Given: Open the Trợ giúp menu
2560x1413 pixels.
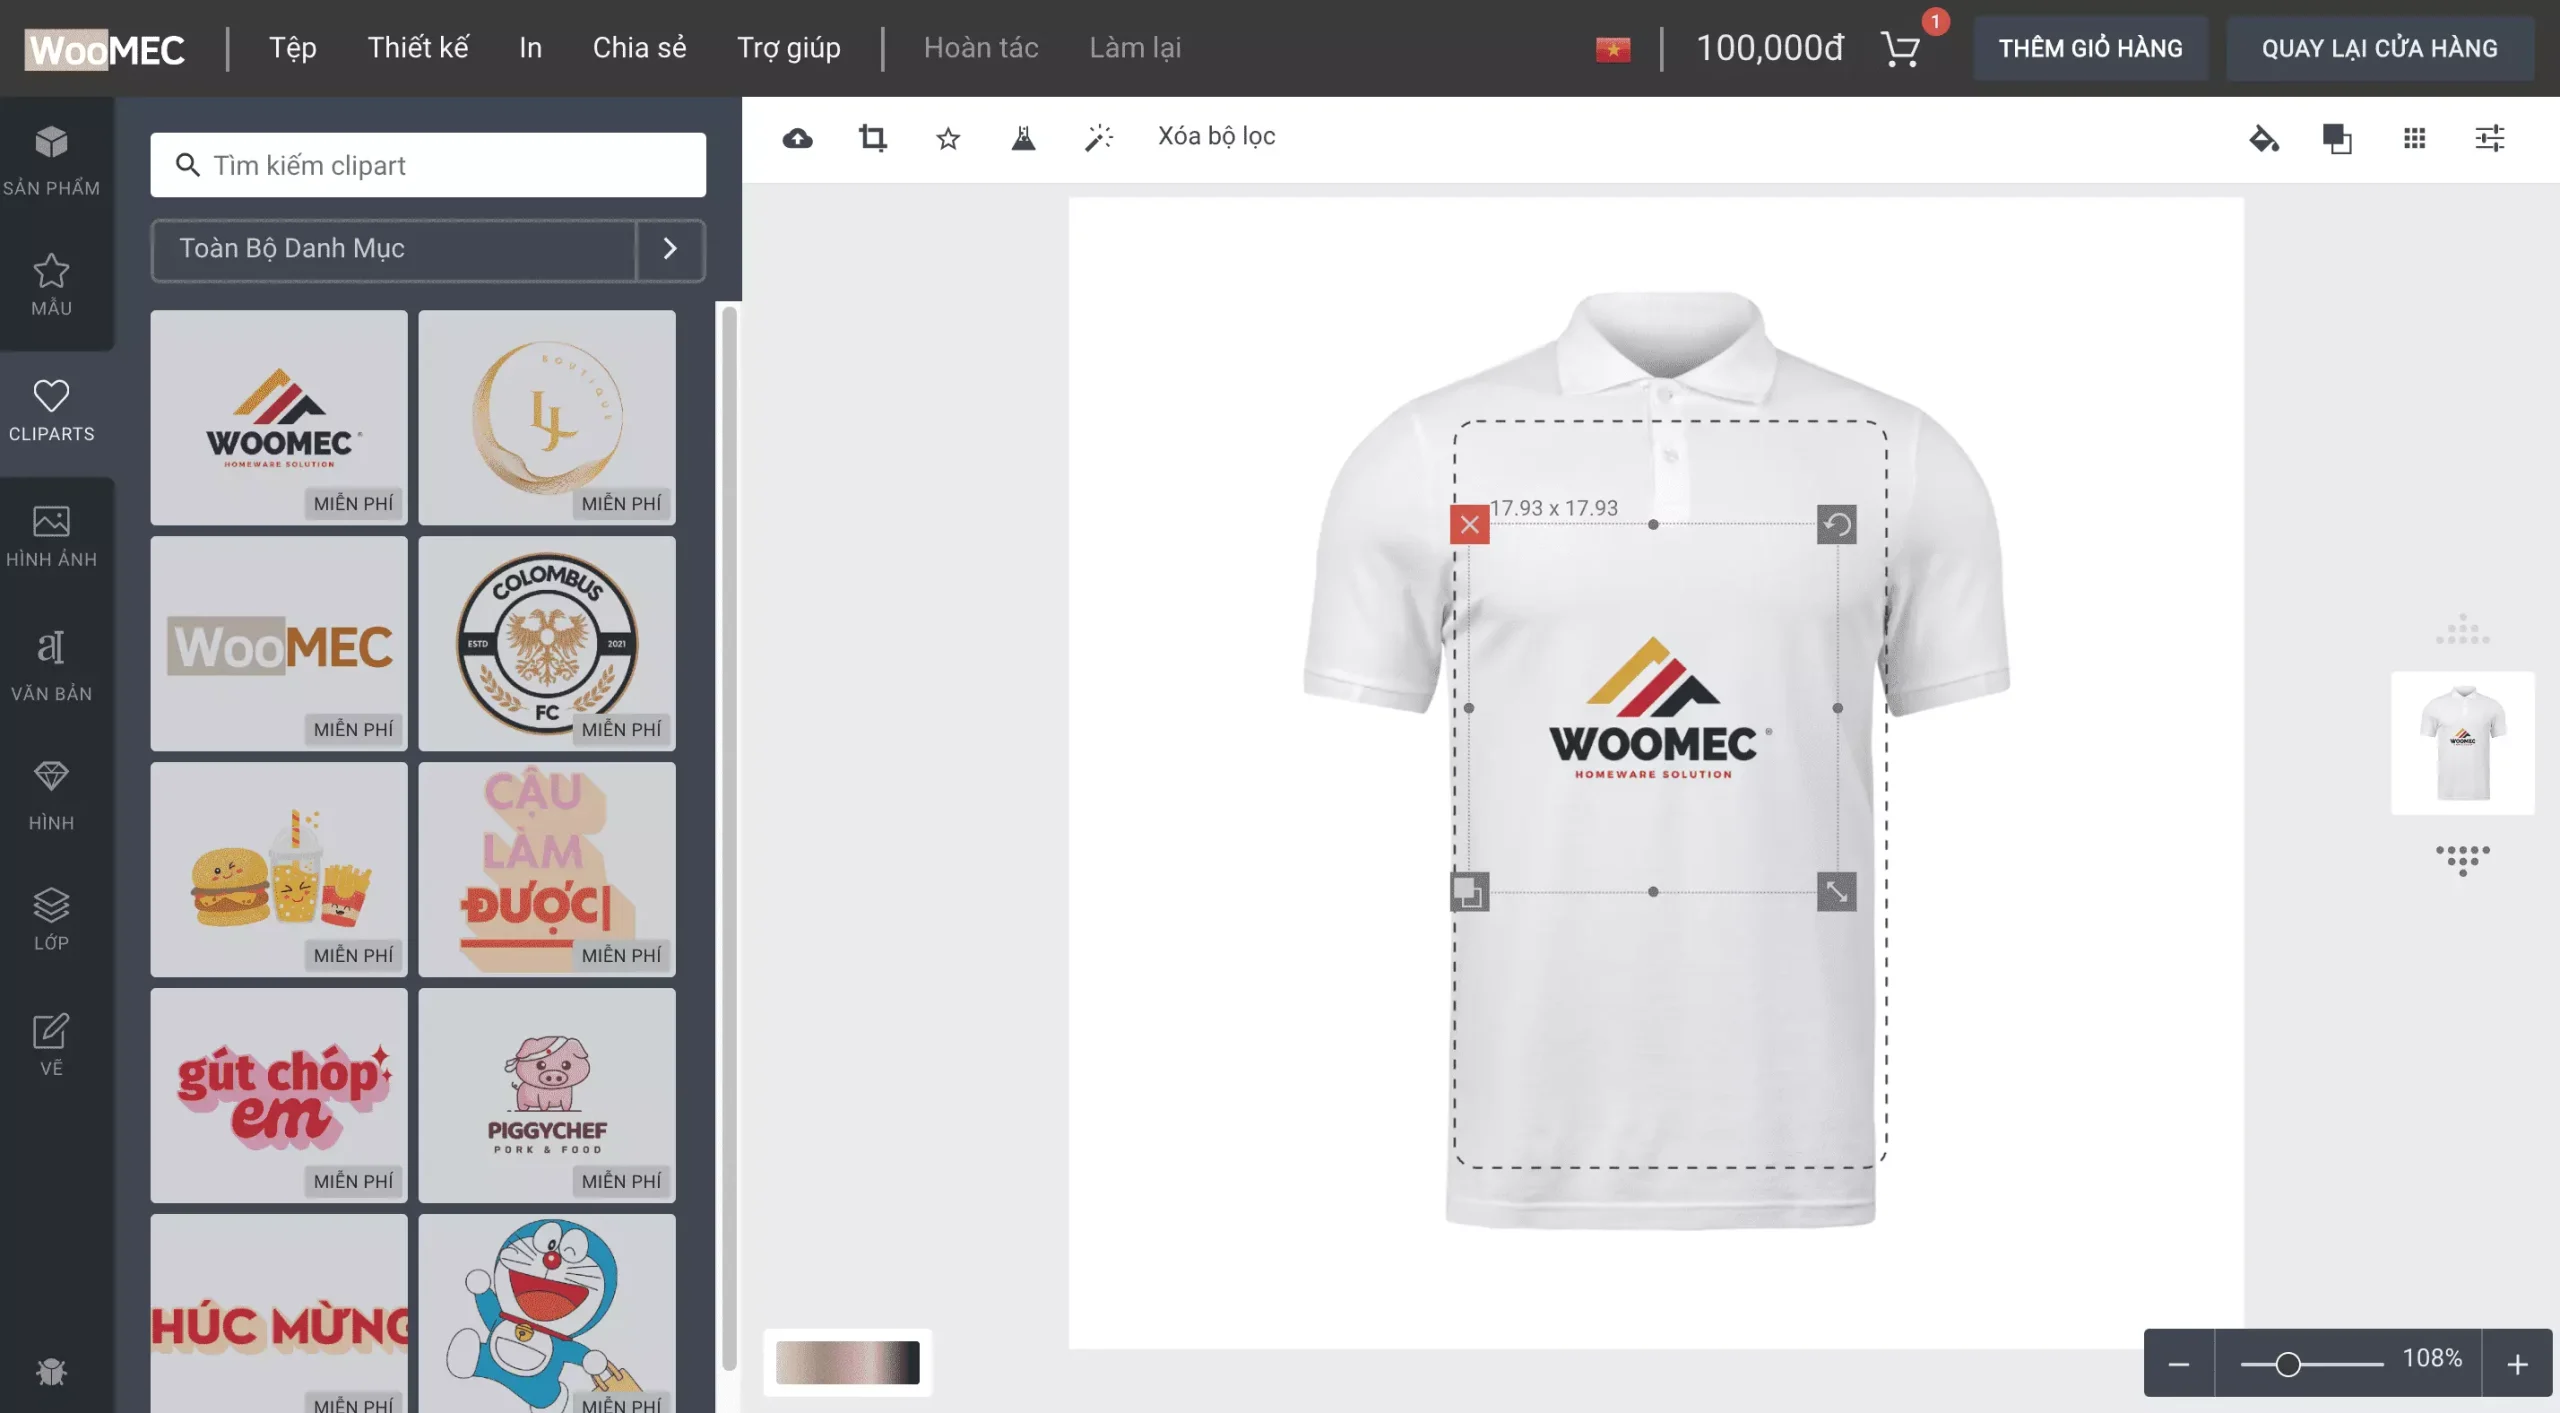Looking at the screenshot, I should pyautogui.click(x=788, y=48).
